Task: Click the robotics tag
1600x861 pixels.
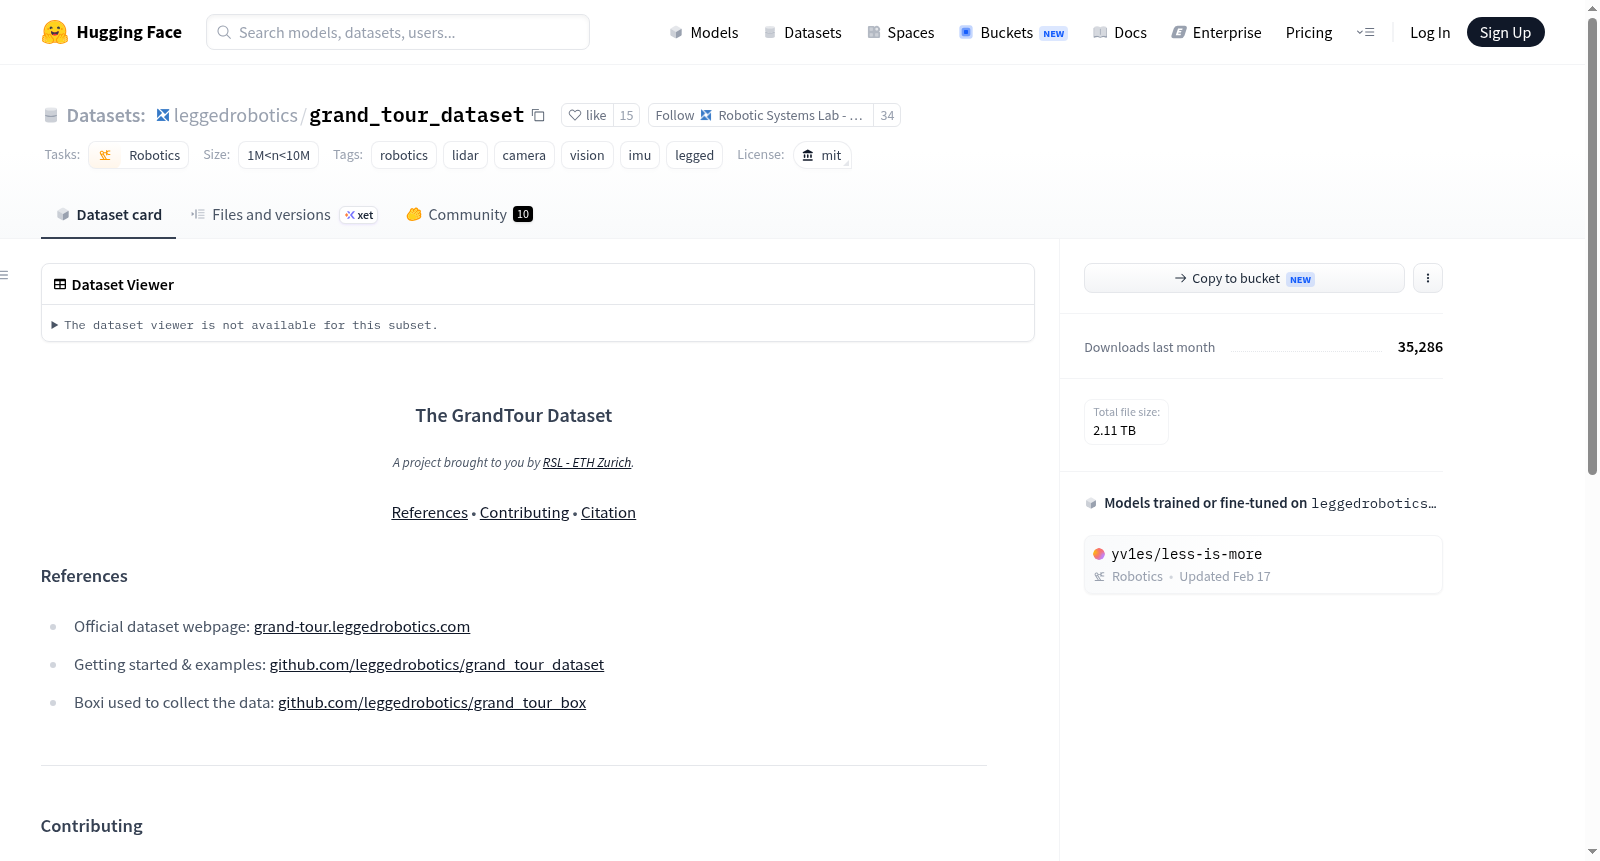Action: point(404,155)
